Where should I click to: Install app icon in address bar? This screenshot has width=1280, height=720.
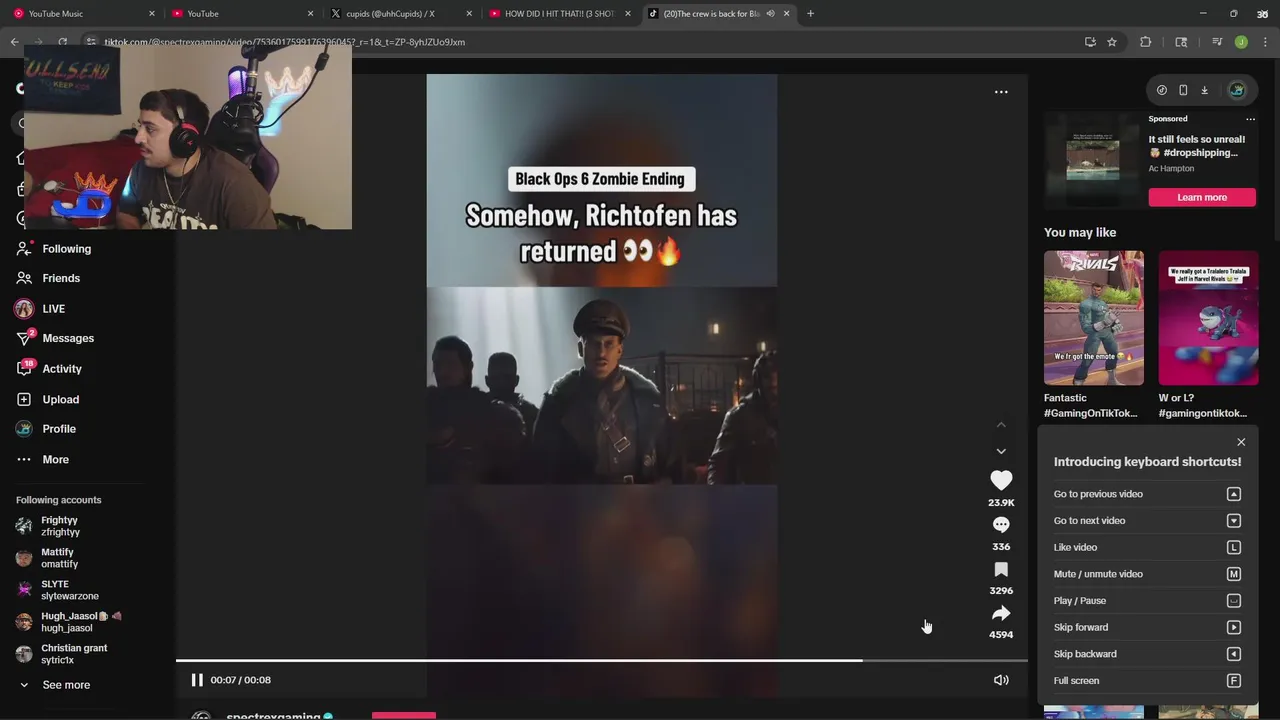pyautogui.click(x=1090, y=42)
